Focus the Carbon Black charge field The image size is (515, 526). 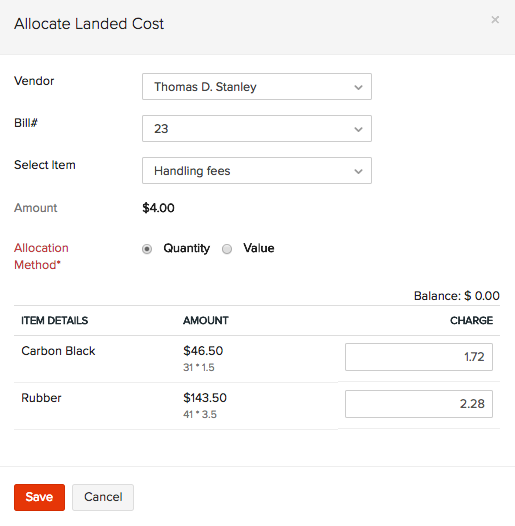(x=419, y=357)
